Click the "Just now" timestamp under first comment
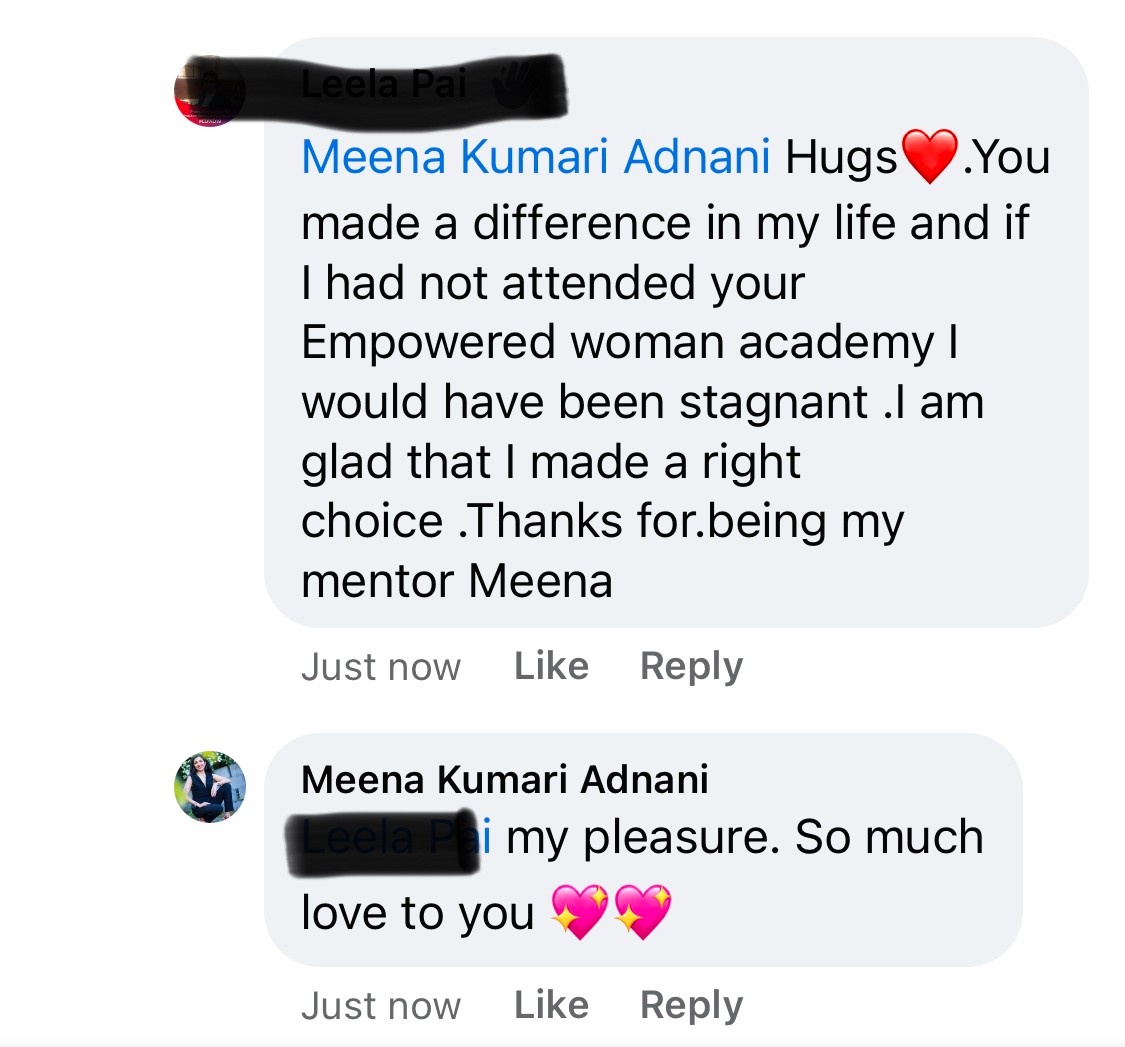The height and width of the screenshot is (1047, 1125). point(381,667)
